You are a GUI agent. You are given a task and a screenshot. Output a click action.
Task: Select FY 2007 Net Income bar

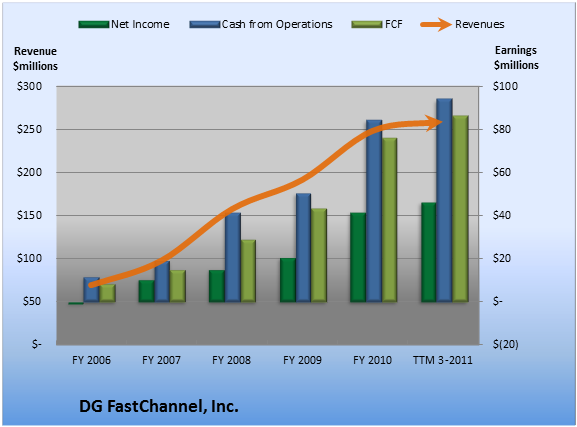(146, 291)
